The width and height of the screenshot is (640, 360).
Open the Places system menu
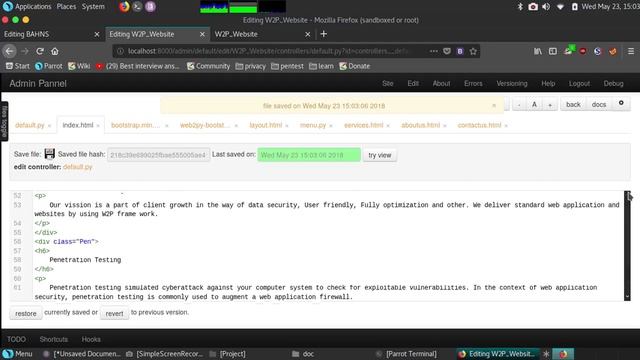tap(66, 7)
